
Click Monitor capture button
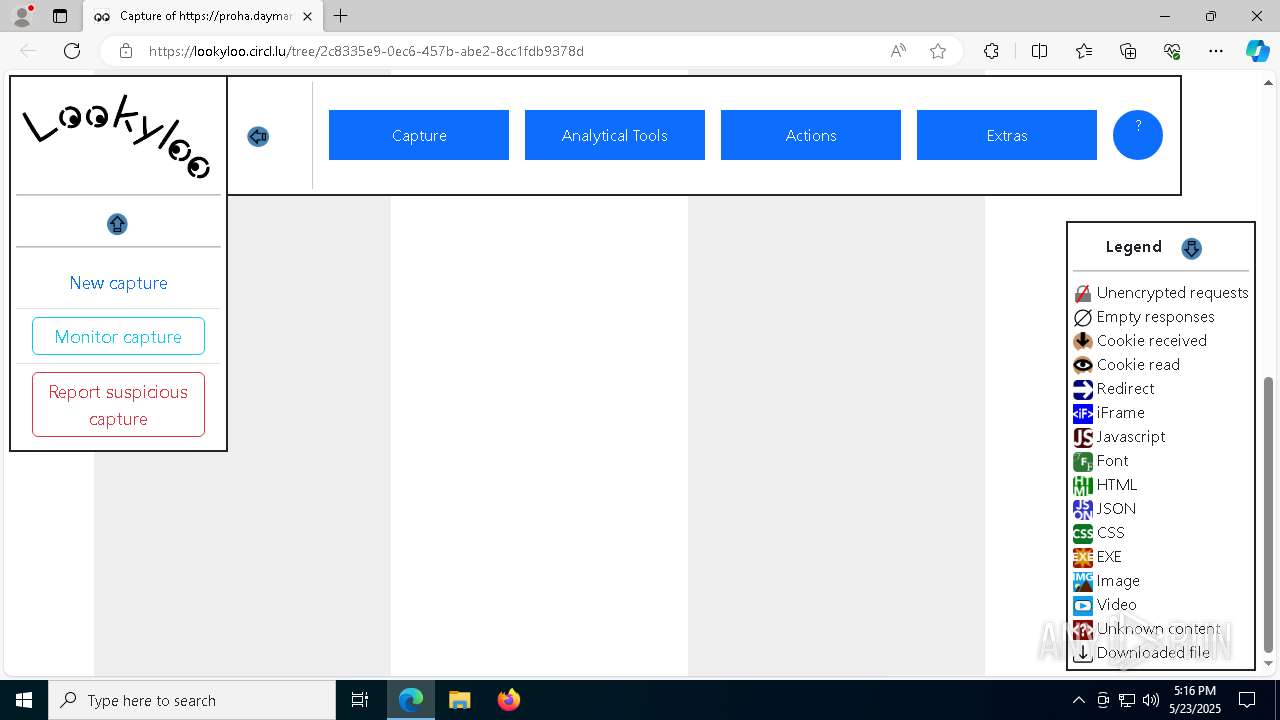(118, 336)
